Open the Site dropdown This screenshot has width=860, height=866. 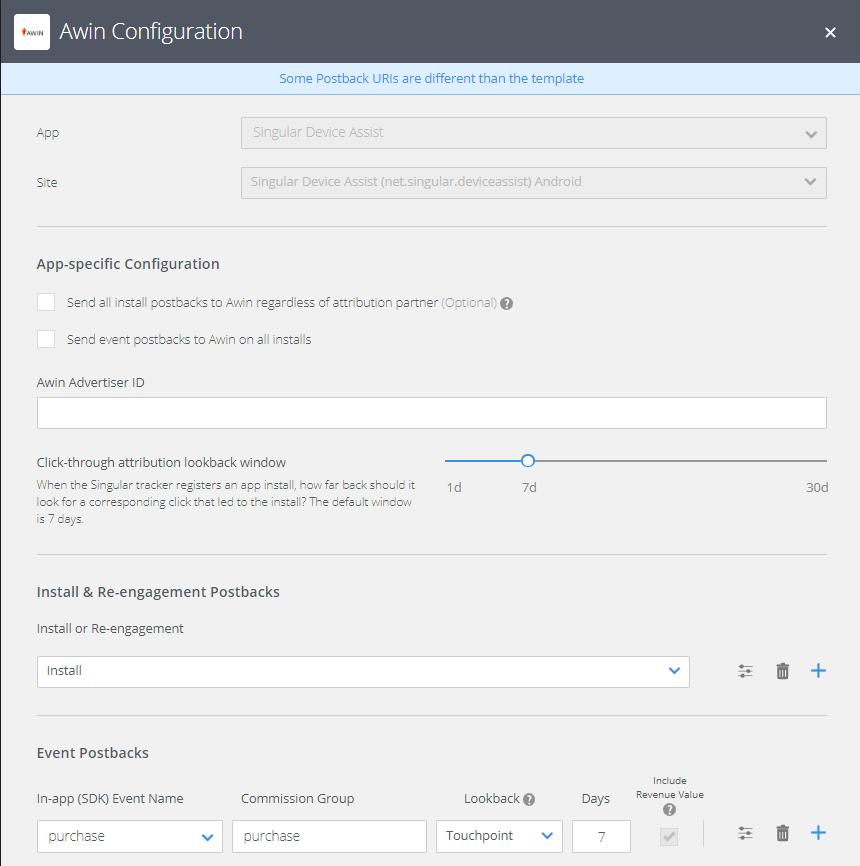click(x=534, y=183)
